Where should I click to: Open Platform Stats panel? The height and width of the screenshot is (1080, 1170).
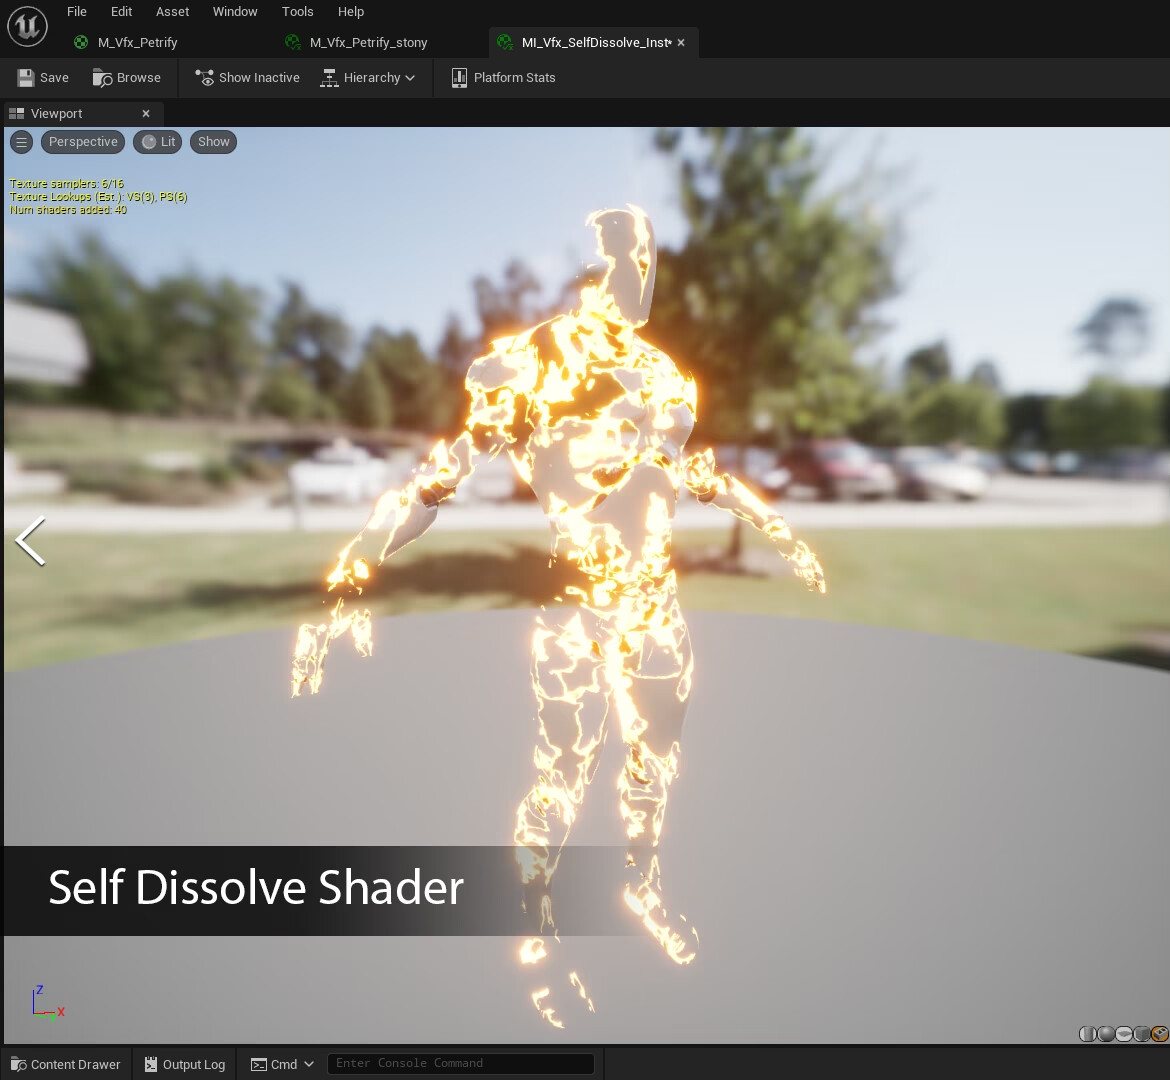[x=504, y=78]
